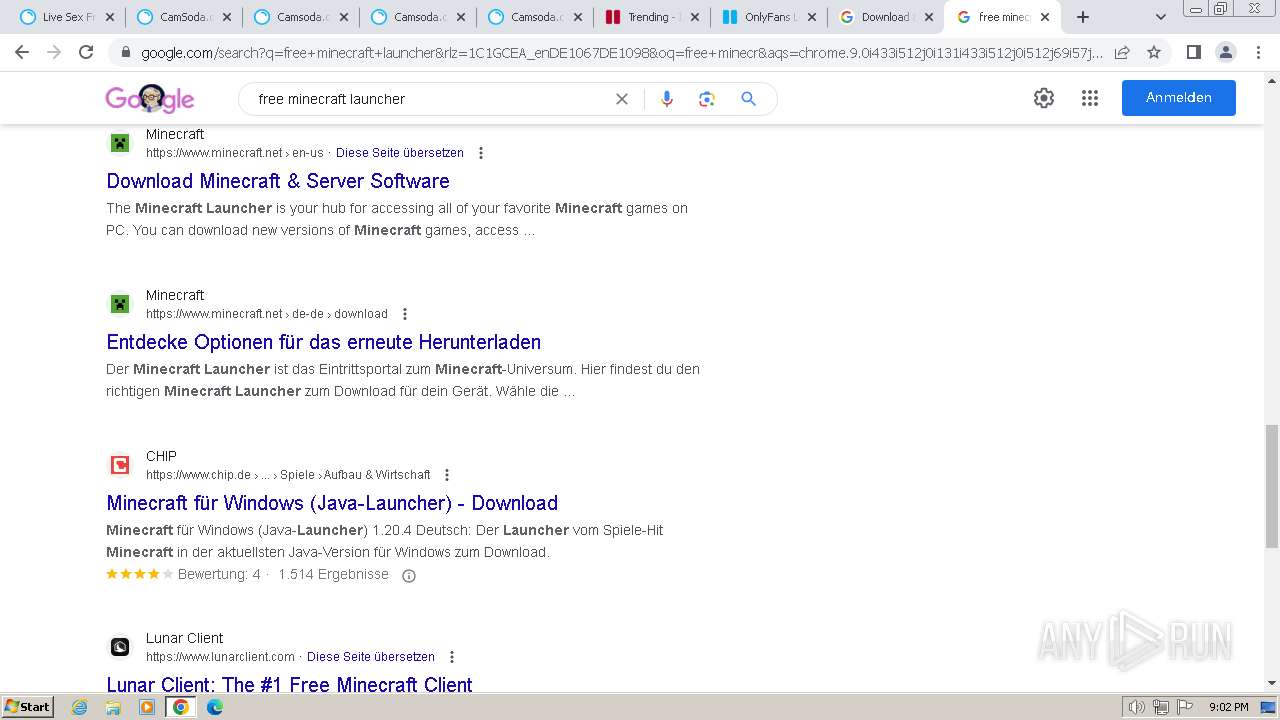Start voice search with microphone icon

point(667,99)
